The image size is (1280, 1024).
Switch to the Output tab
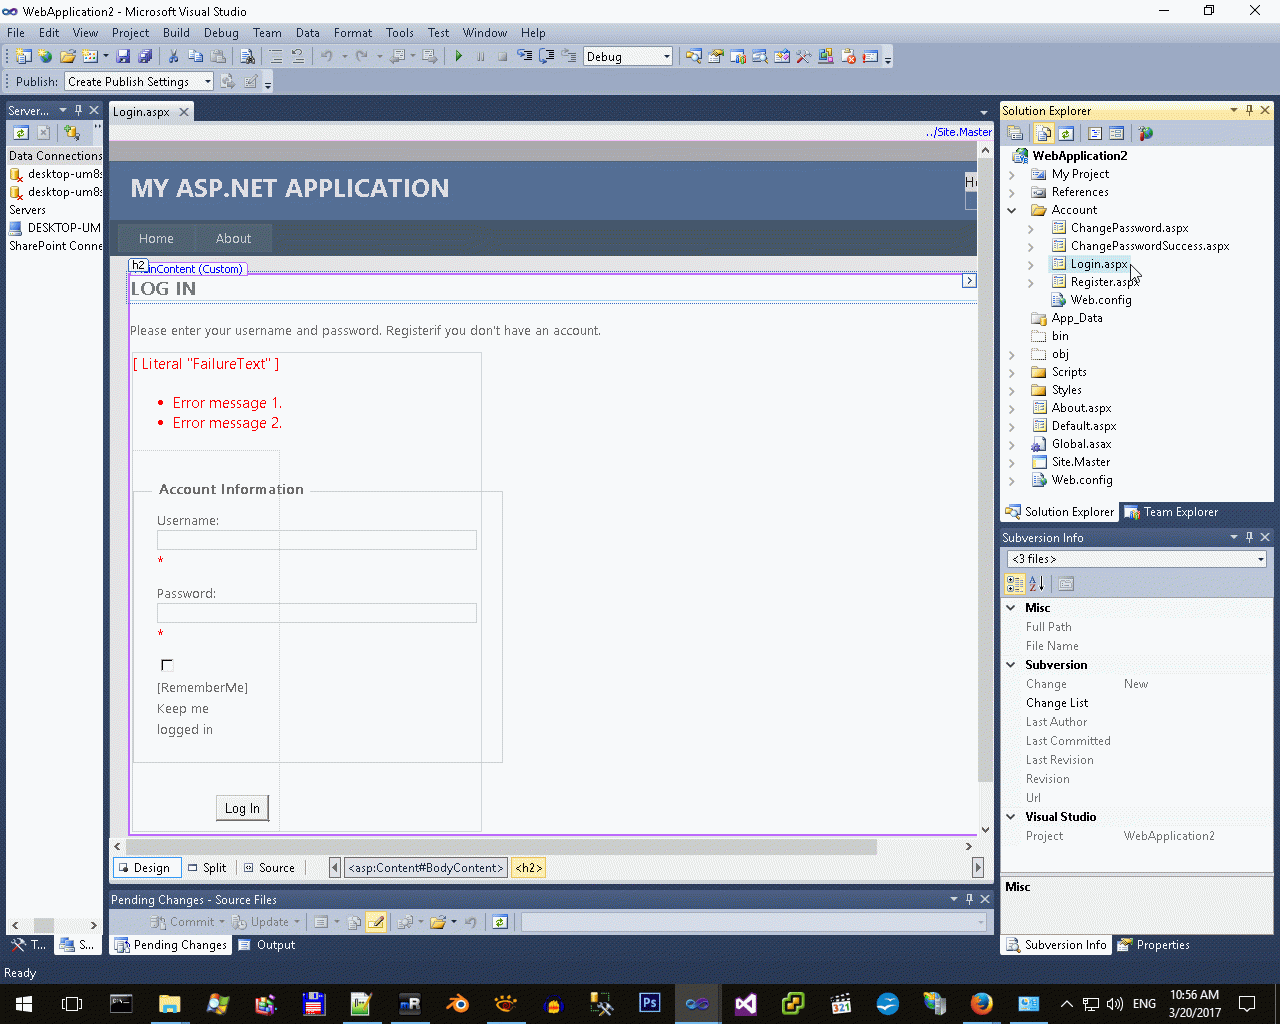(x=267, y=945)
